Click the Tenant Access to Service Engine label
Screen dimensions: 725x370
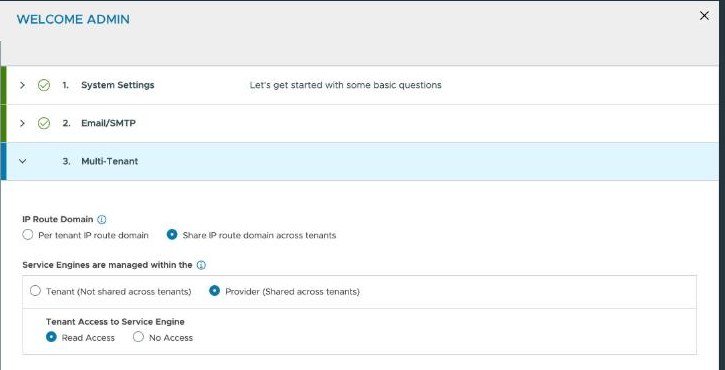pos(115,322)
